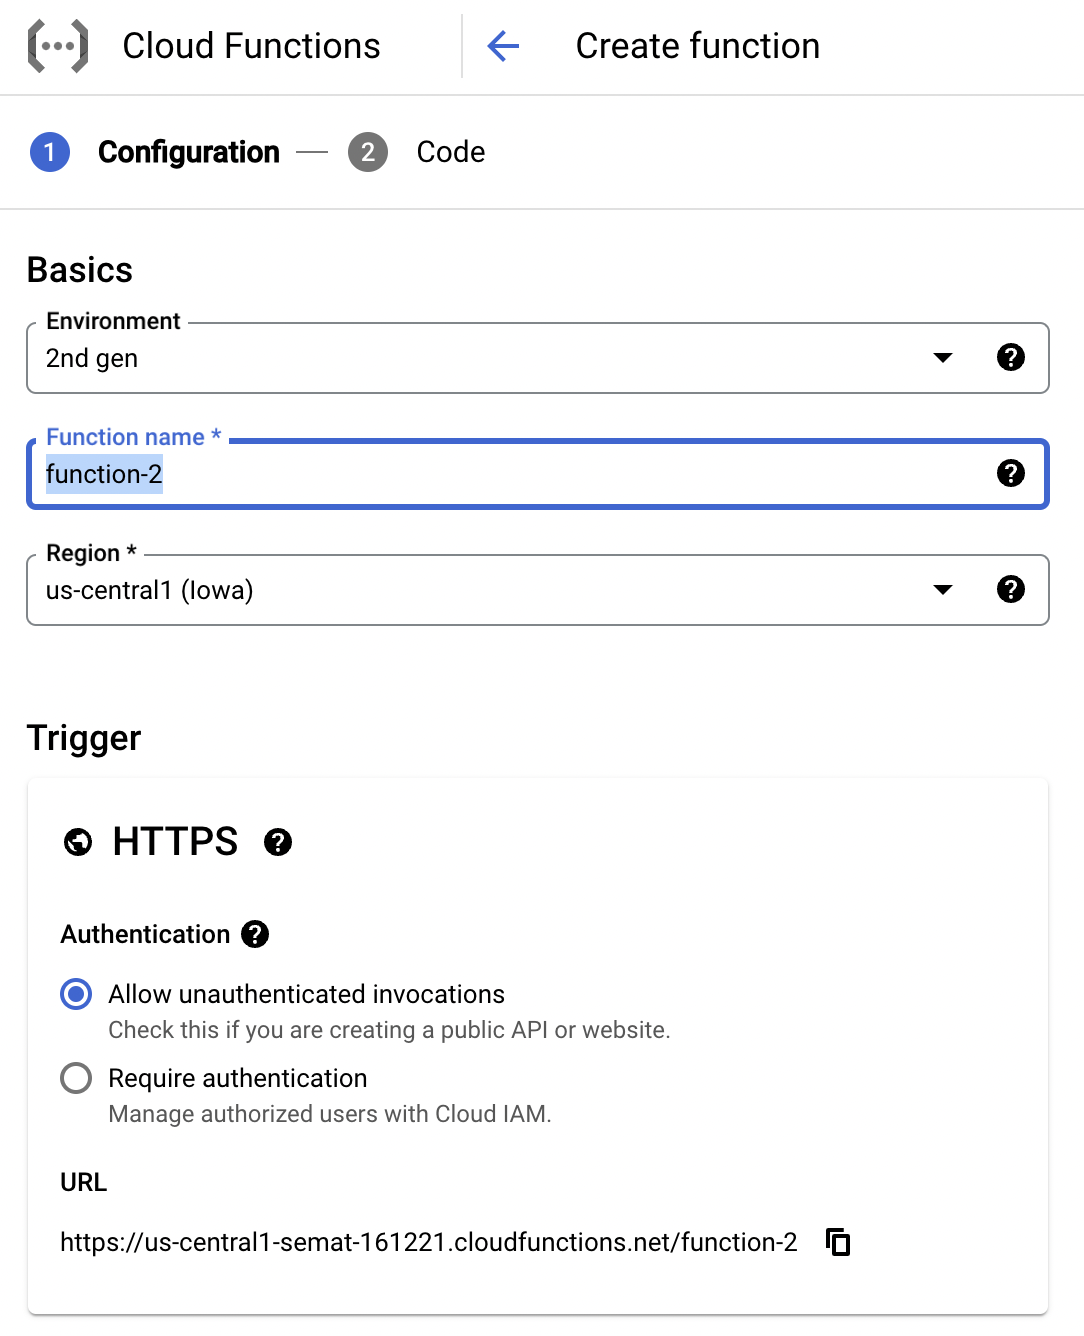Screen dimensions: 1084x1336
Task: Select the Require authentication option
Action: coord(76,1078)
